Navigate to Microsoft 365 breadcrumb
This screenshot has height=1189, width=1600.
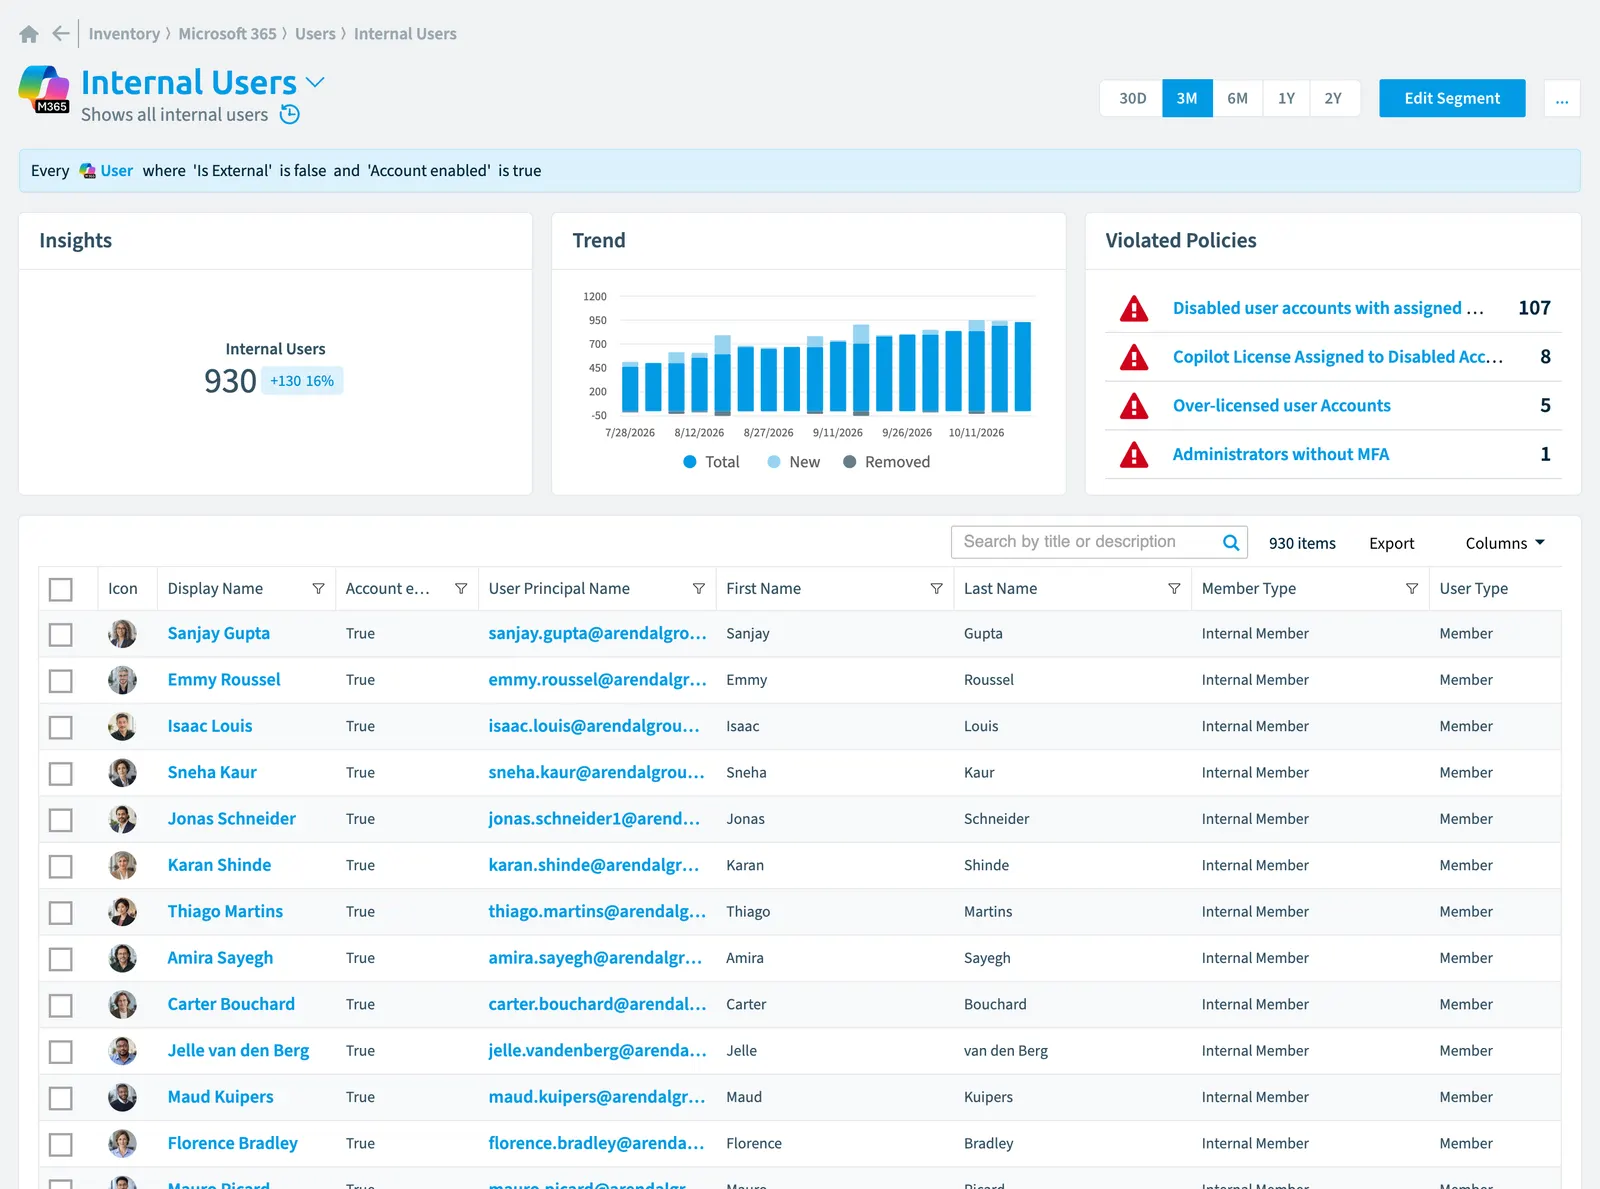point(227,34)
